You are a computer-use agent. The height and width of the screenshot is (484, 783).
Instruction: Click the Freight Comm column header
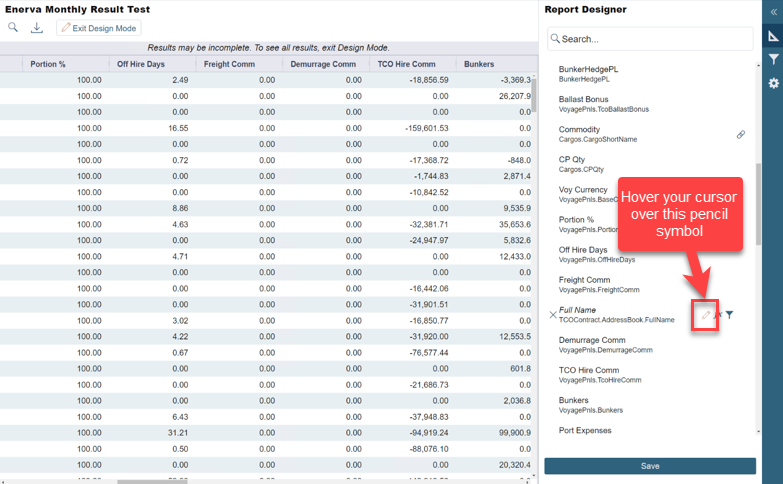pyautogui.click(x=231, y=64)
